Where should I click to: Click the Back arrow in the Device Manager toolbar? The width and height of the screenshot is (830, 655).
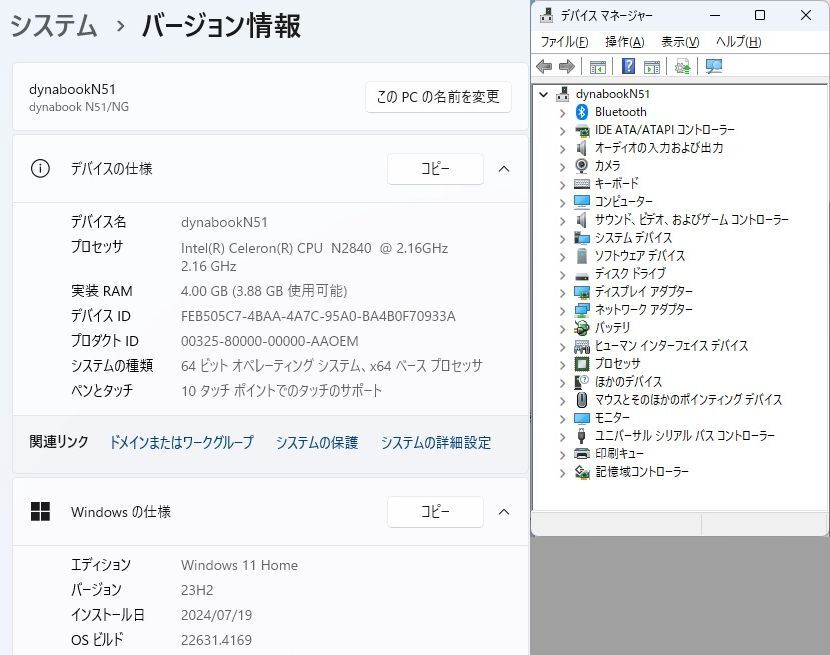pos(544,67)
